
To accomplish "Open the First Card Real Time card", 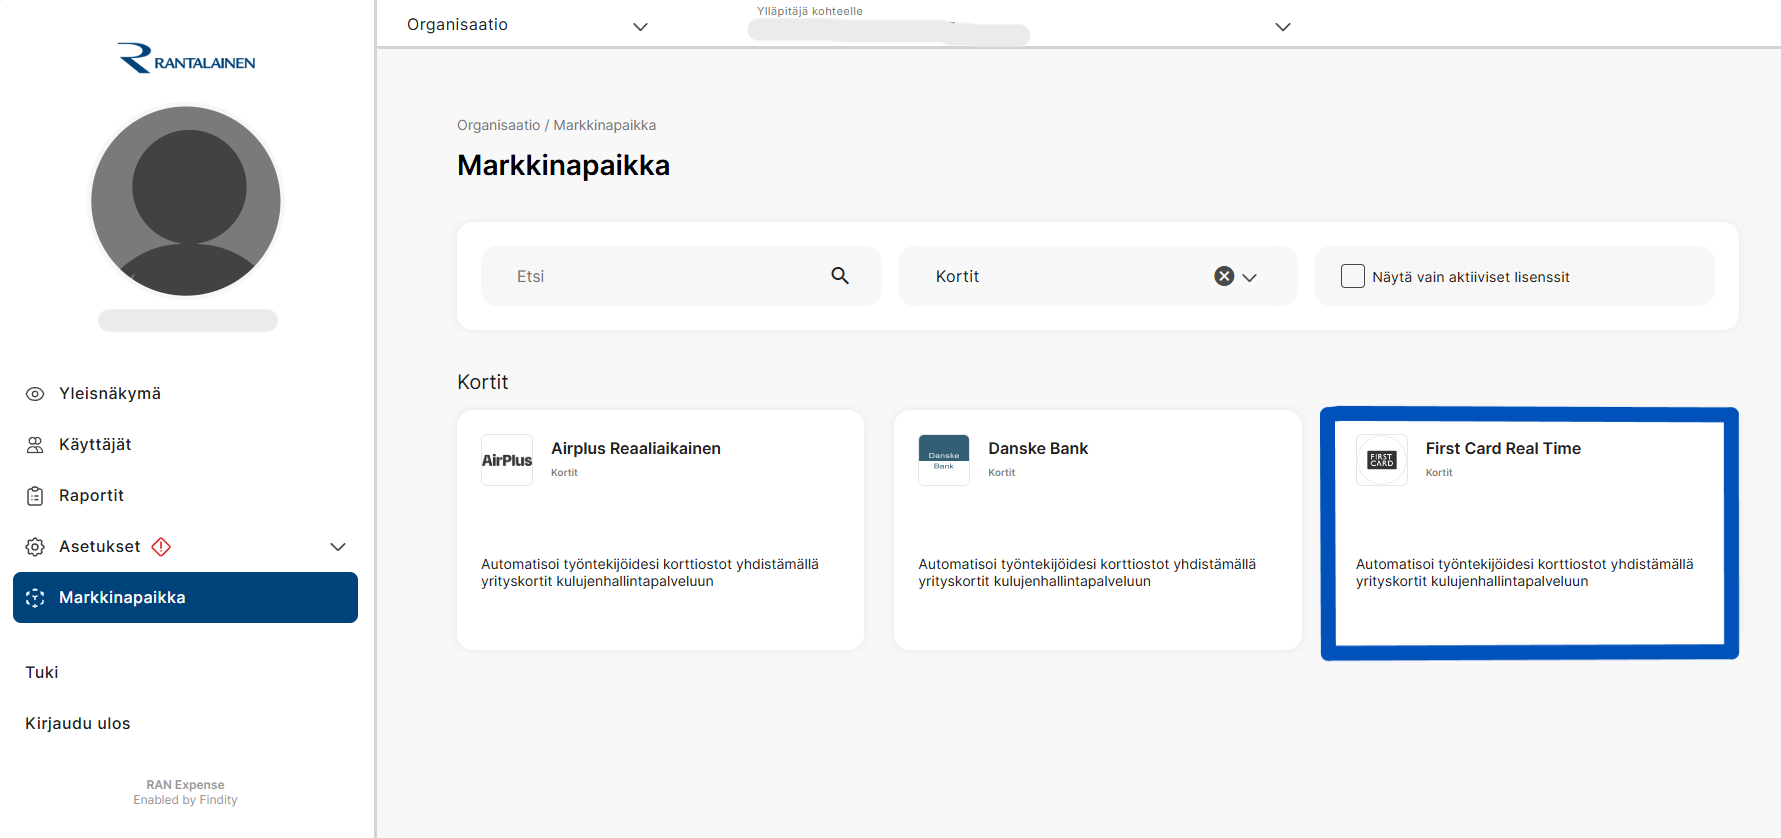I will pos(1530,533).
